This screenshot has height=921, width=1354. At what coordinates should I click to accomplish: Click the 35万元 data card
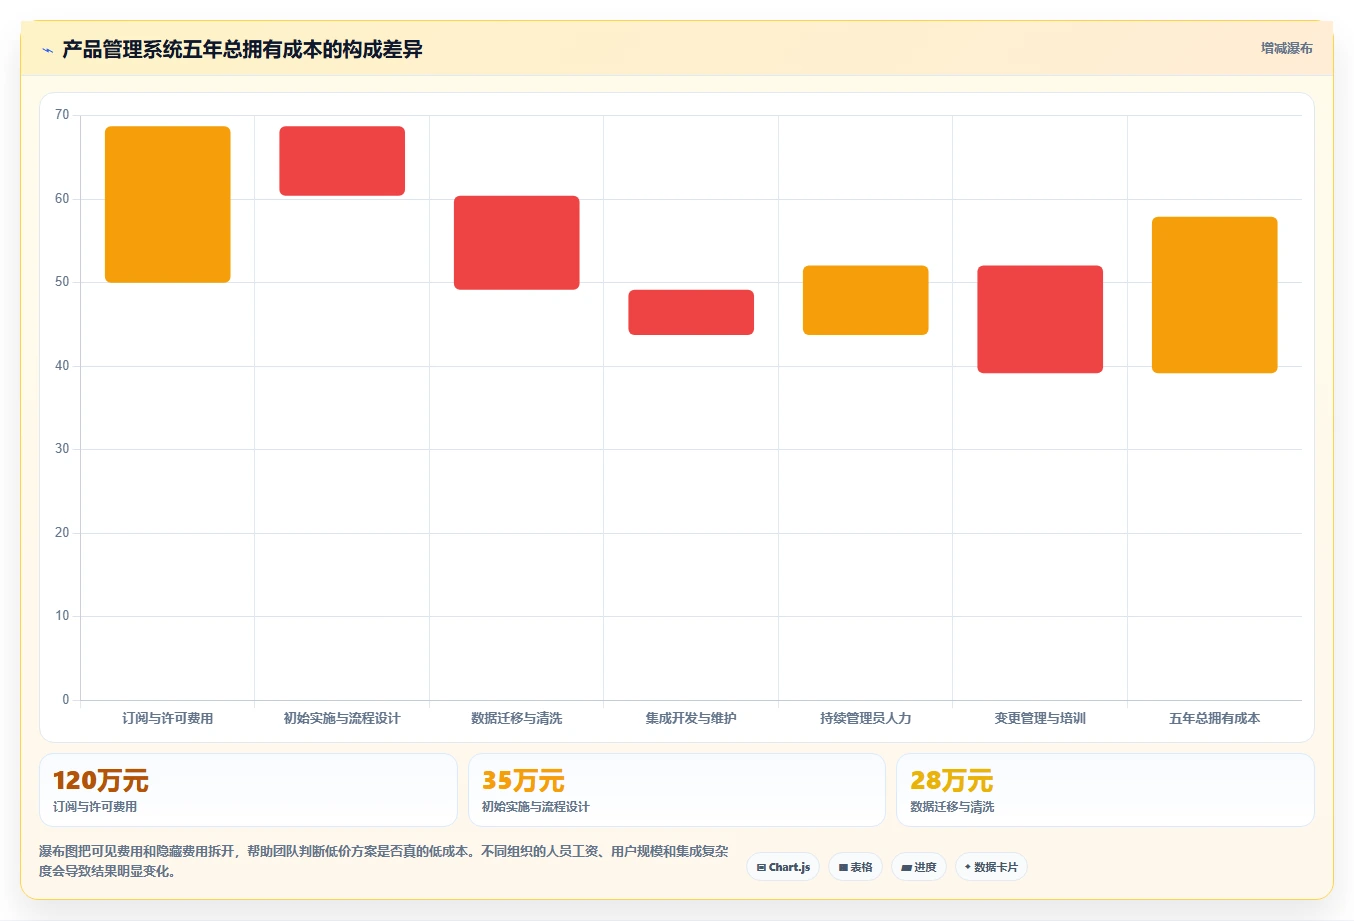click(677, 790)
